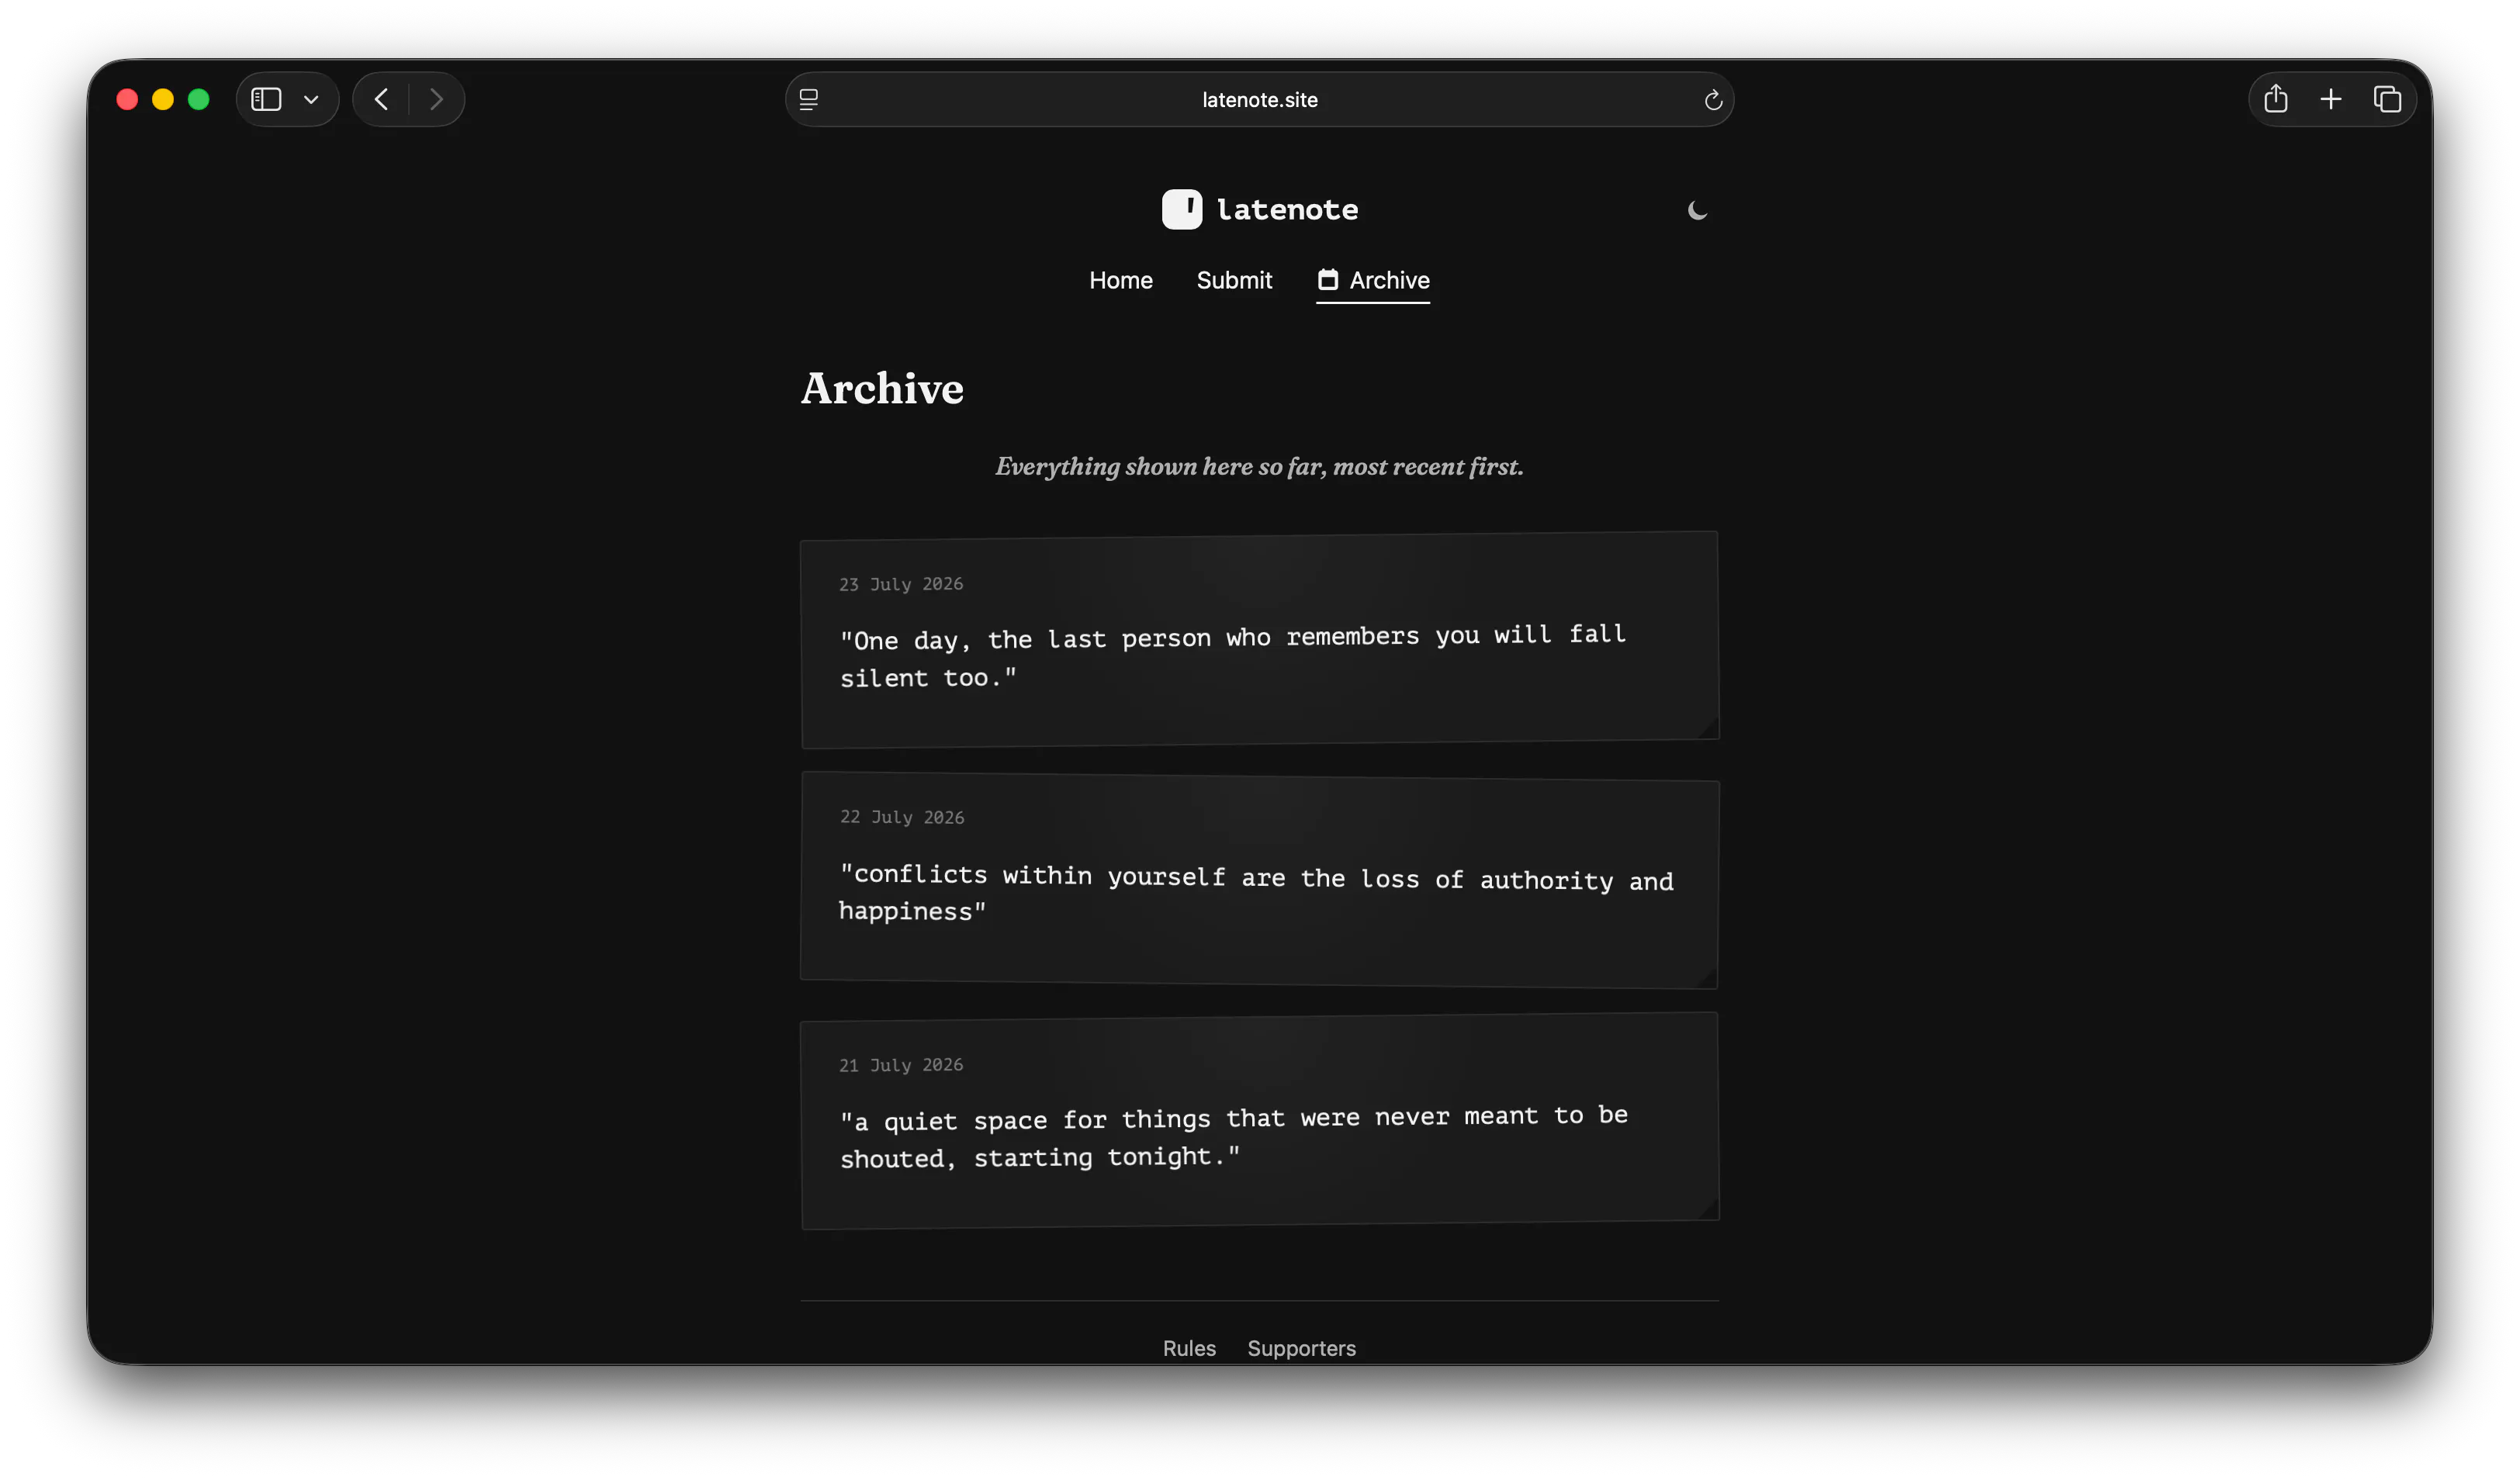Click the 21 July 2026 date
Viewport: 2520px width, 1480px height.
[901, 1065]
